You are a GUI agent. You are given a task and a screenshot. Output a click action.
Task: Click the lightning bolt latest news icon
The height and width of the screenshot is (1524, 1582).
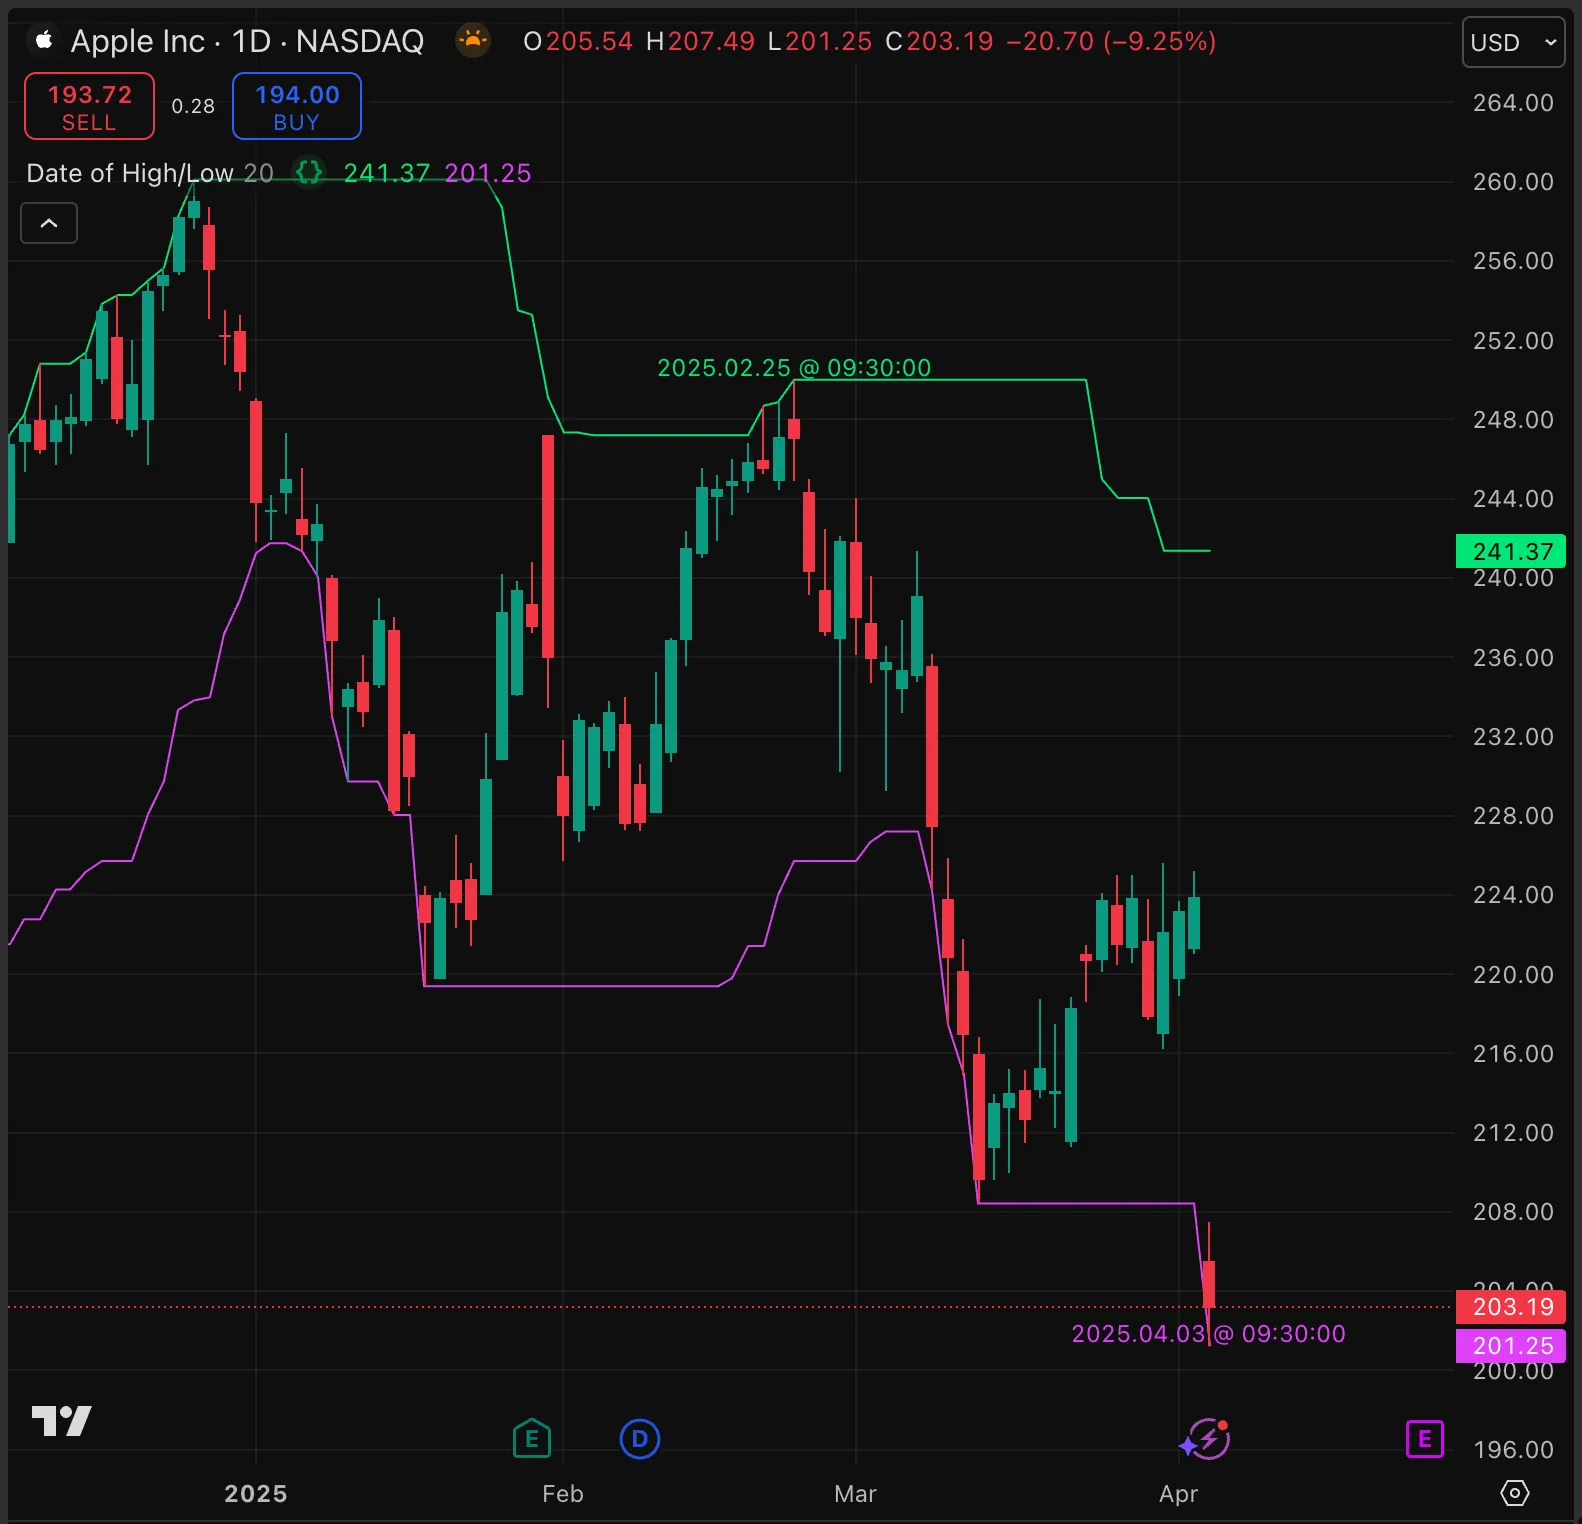pyautogui.click(x=1208, y=1439)
